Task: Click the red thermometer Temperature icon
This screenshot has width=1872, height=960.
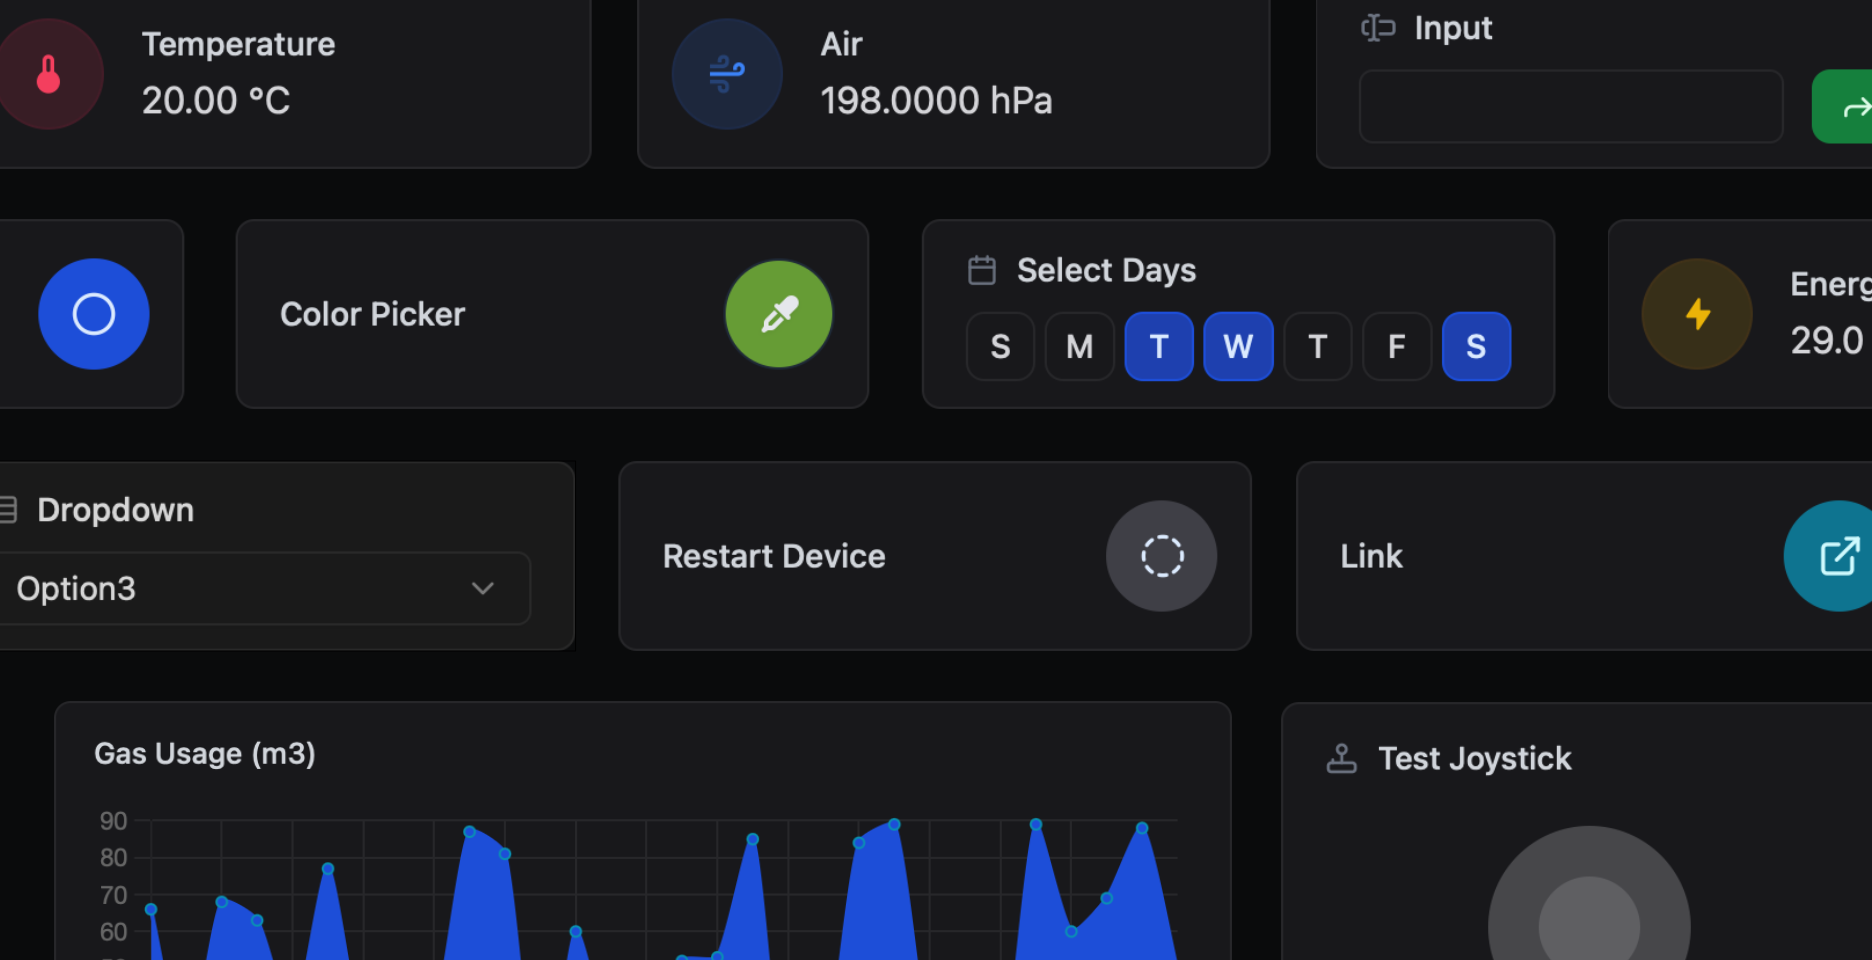Action: pos(48,75)
